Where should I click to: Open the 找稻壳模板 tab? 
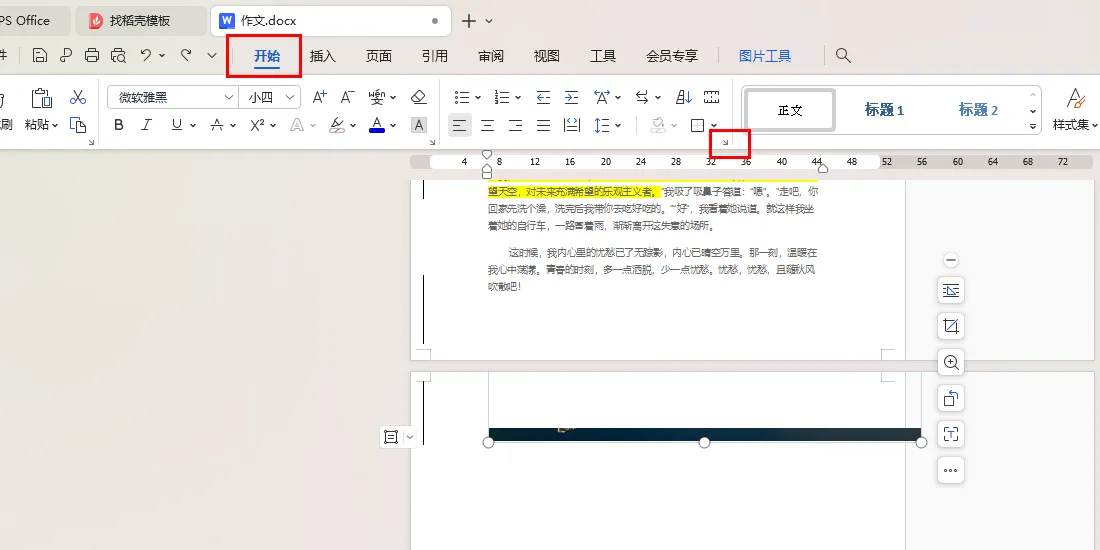click(x=139, y=21)
